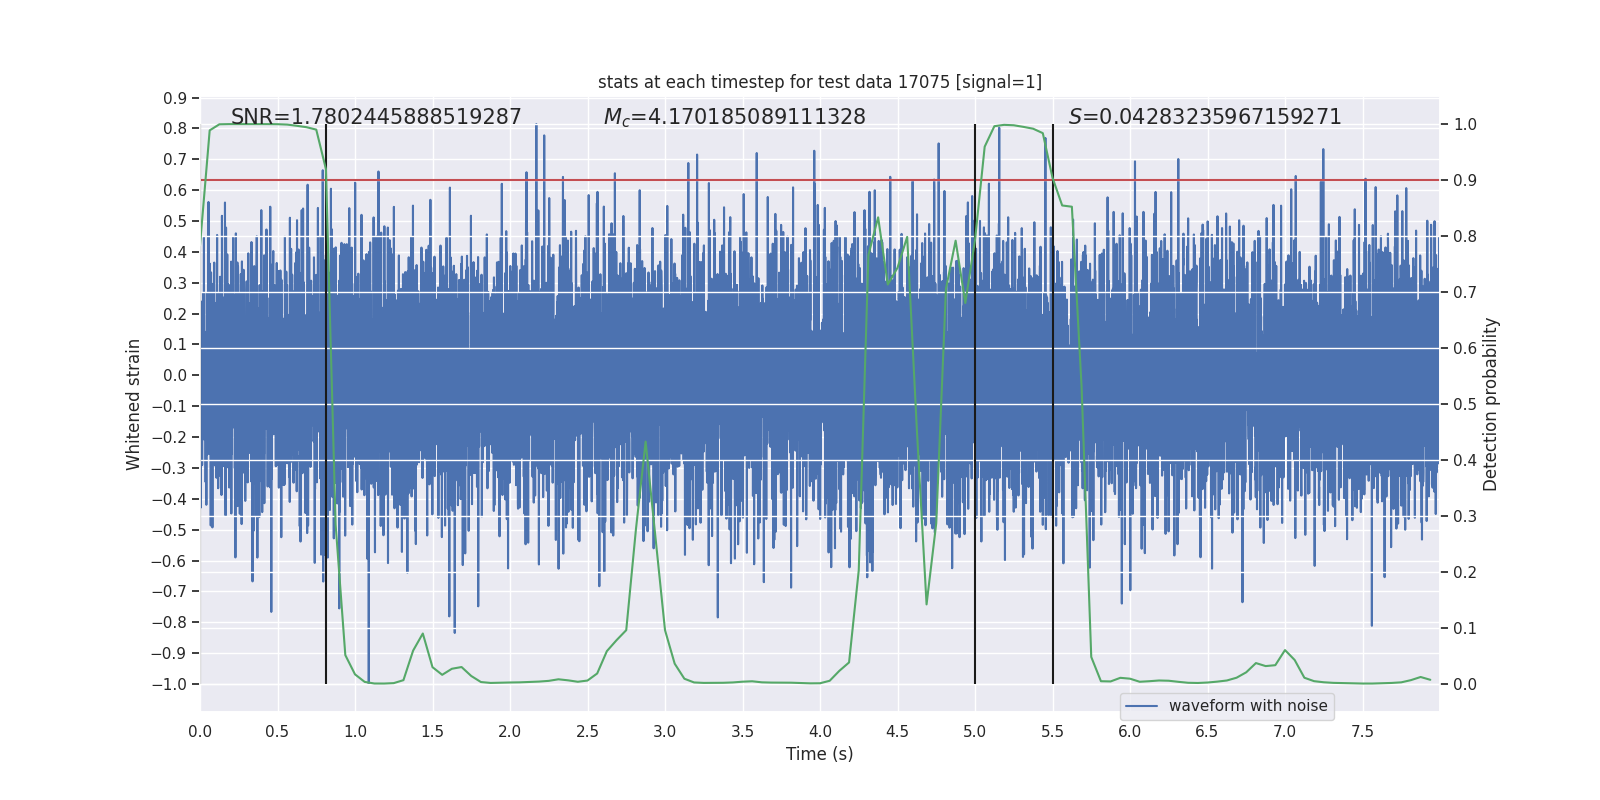
Task: Click the S value annotation
Action: tap(1205, 117)
